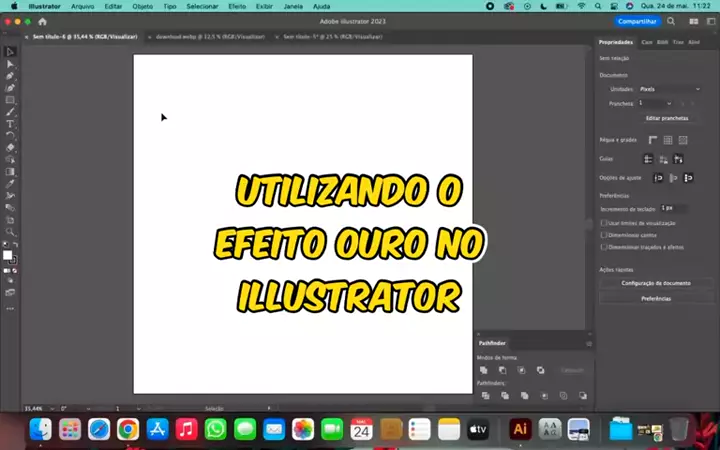Click the Compartilhar button
Image resolution: width=720 pixels, height=450 pixels.
(637, 22)
